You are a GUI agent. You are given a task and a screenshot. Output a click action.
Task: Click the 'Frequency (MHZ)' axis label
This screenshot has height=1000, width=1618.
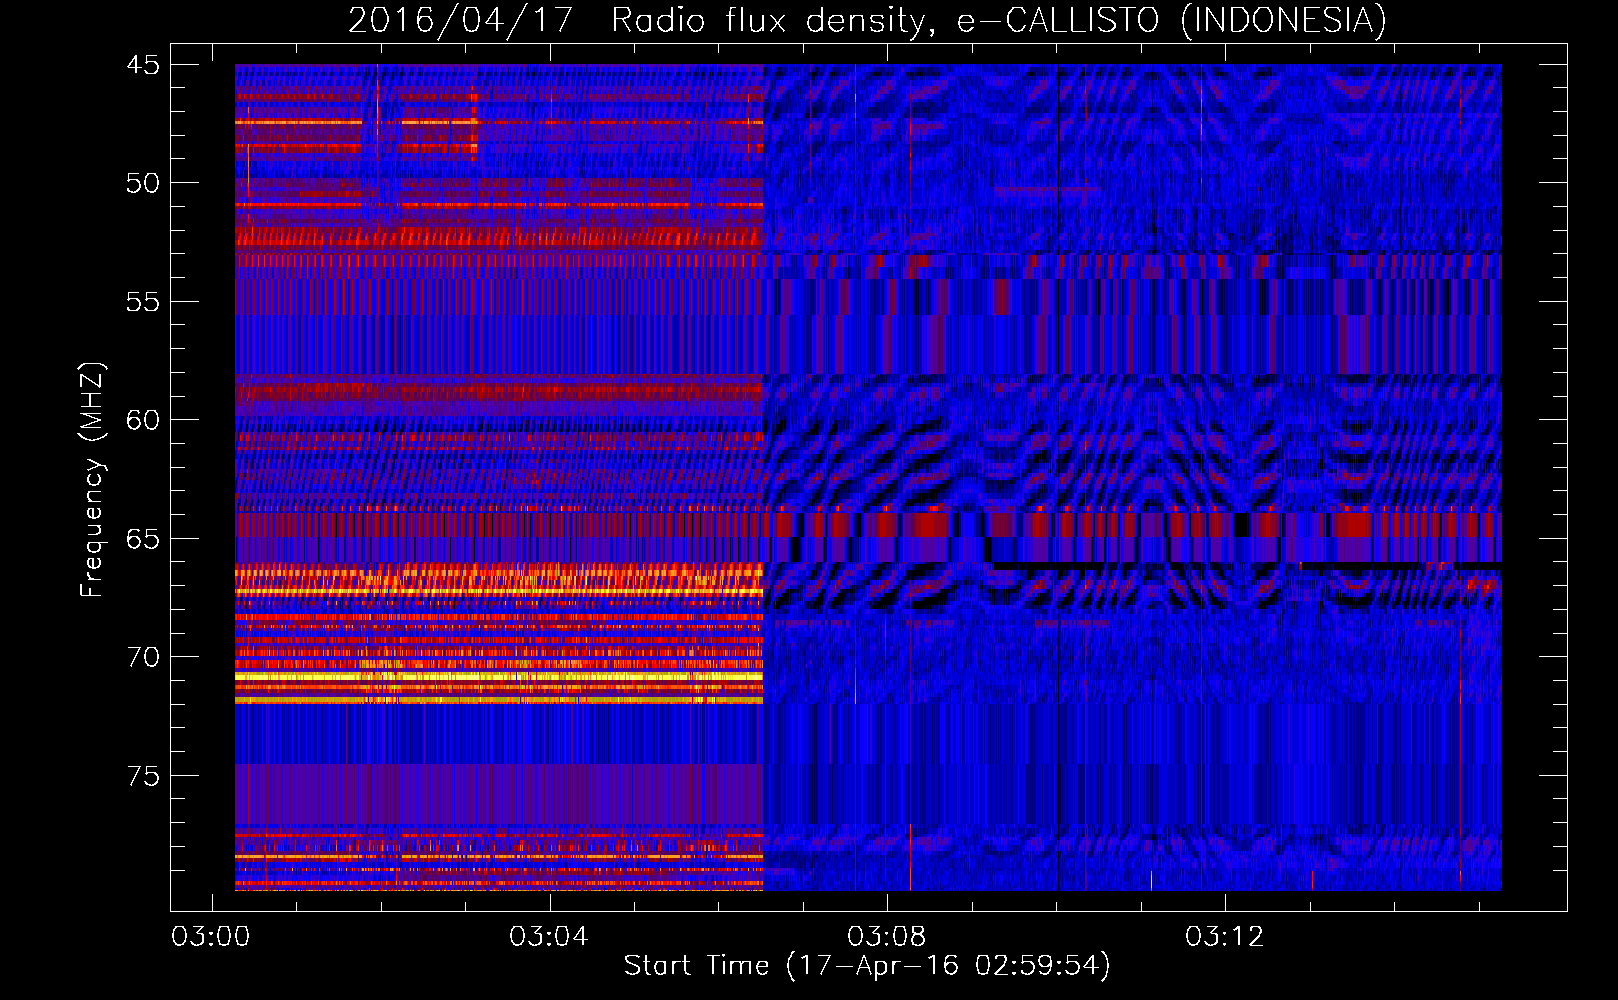92,480
